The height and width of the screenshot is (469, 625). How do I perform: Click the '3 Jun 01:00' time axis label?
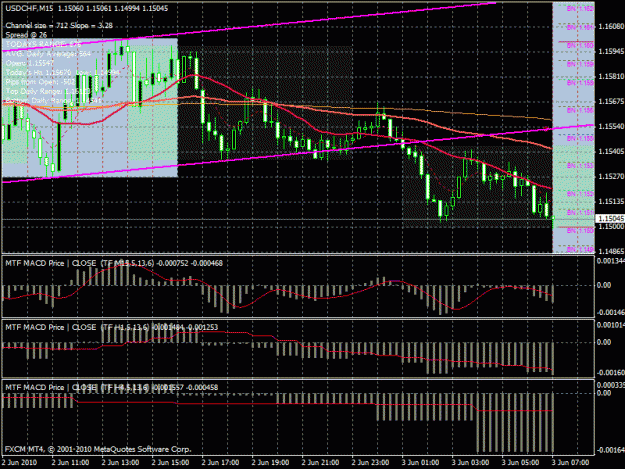[421, 463]
